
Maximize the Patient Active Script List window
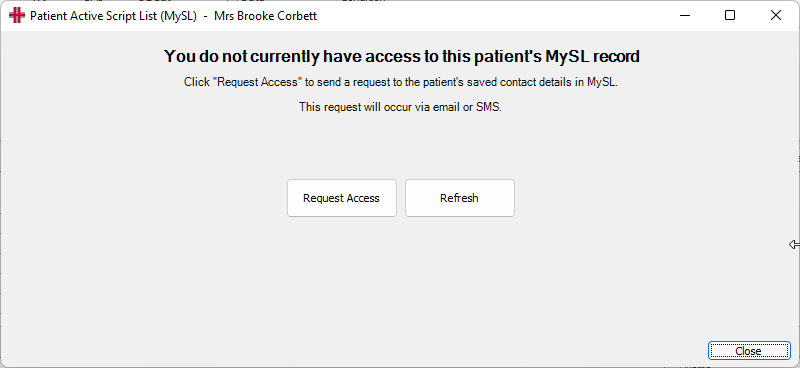730,16
